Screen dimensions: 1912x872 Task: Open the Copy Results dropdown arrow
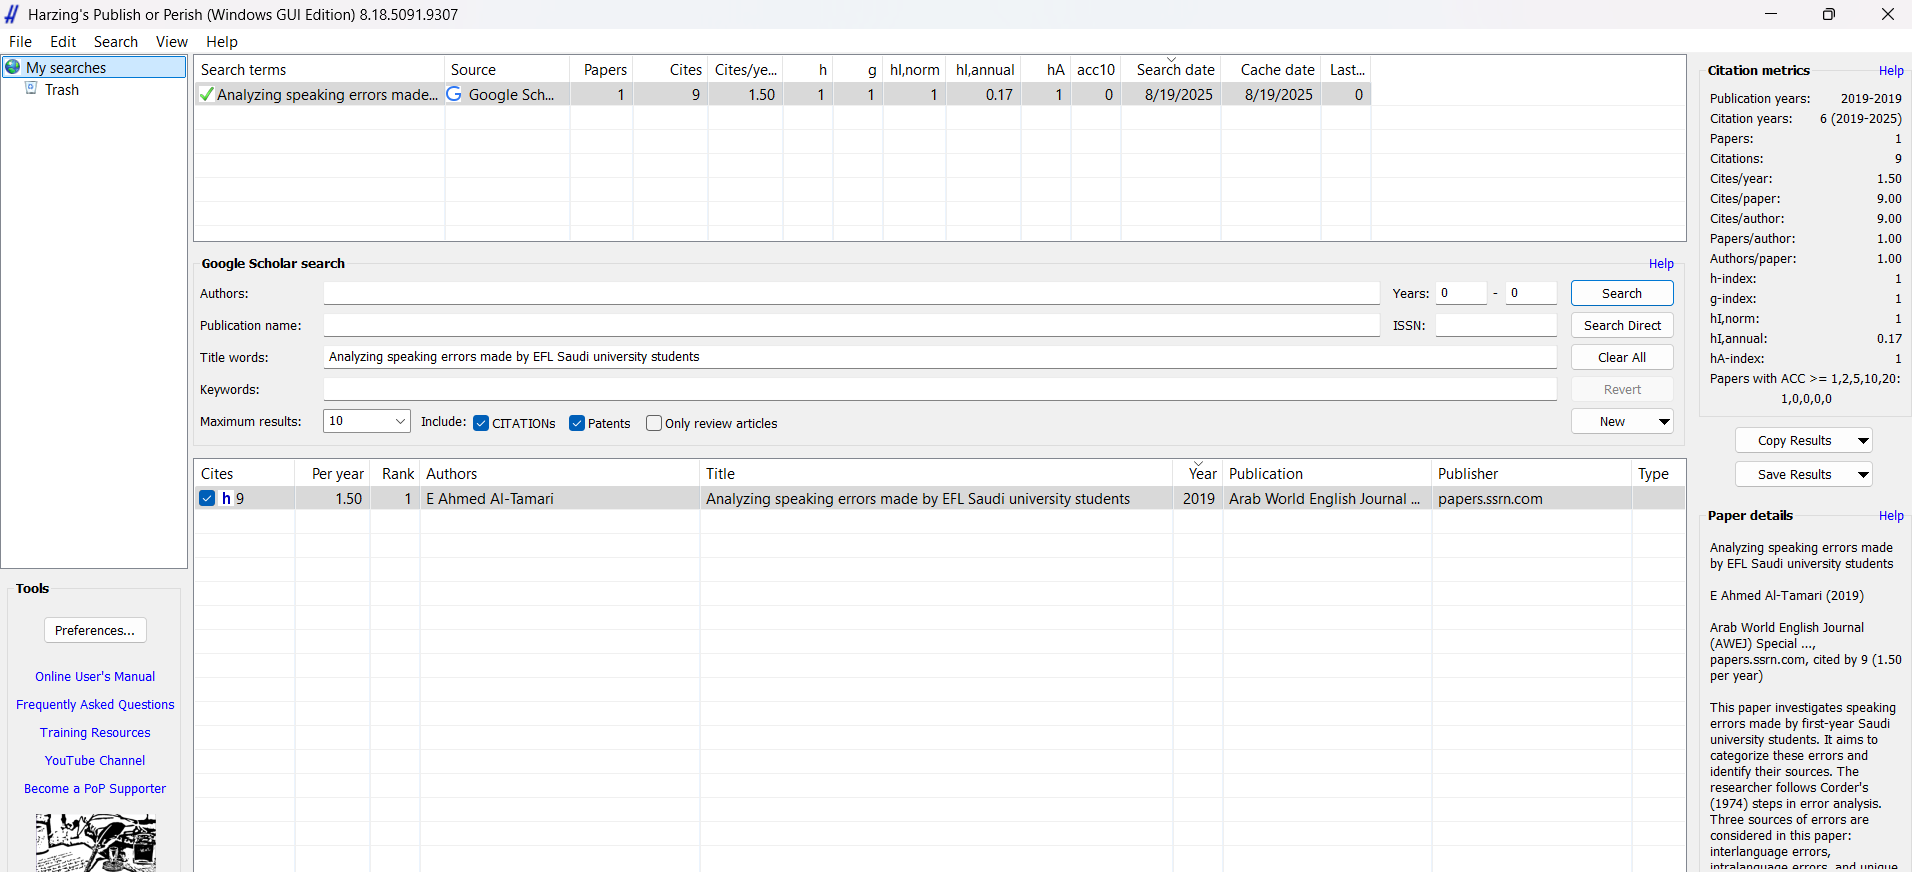tap(1863, 441)
